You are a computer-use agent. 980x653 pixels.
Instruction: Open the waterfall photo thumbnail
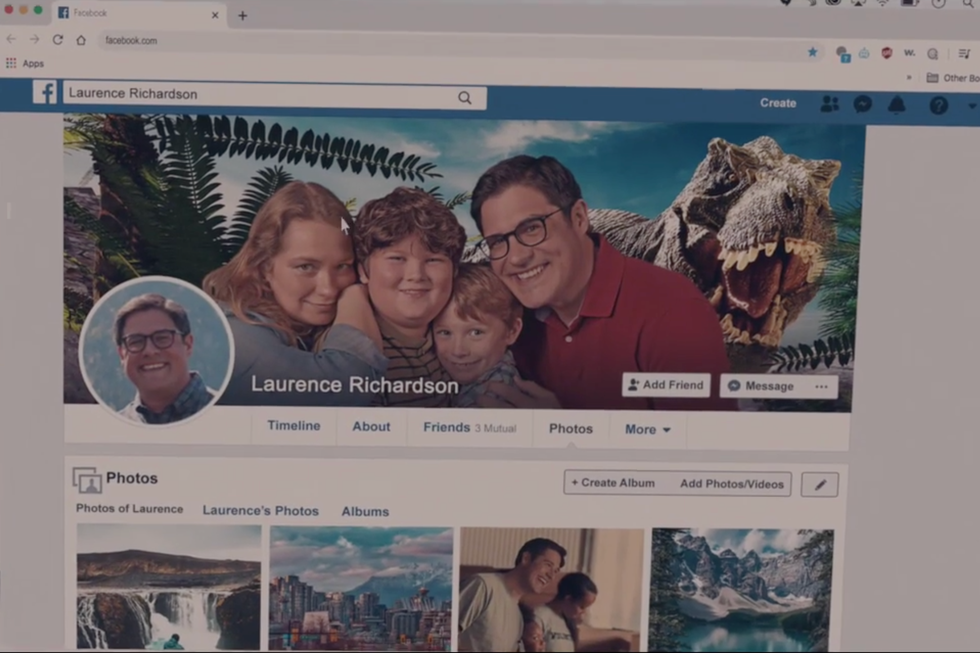tap(169, 587)
